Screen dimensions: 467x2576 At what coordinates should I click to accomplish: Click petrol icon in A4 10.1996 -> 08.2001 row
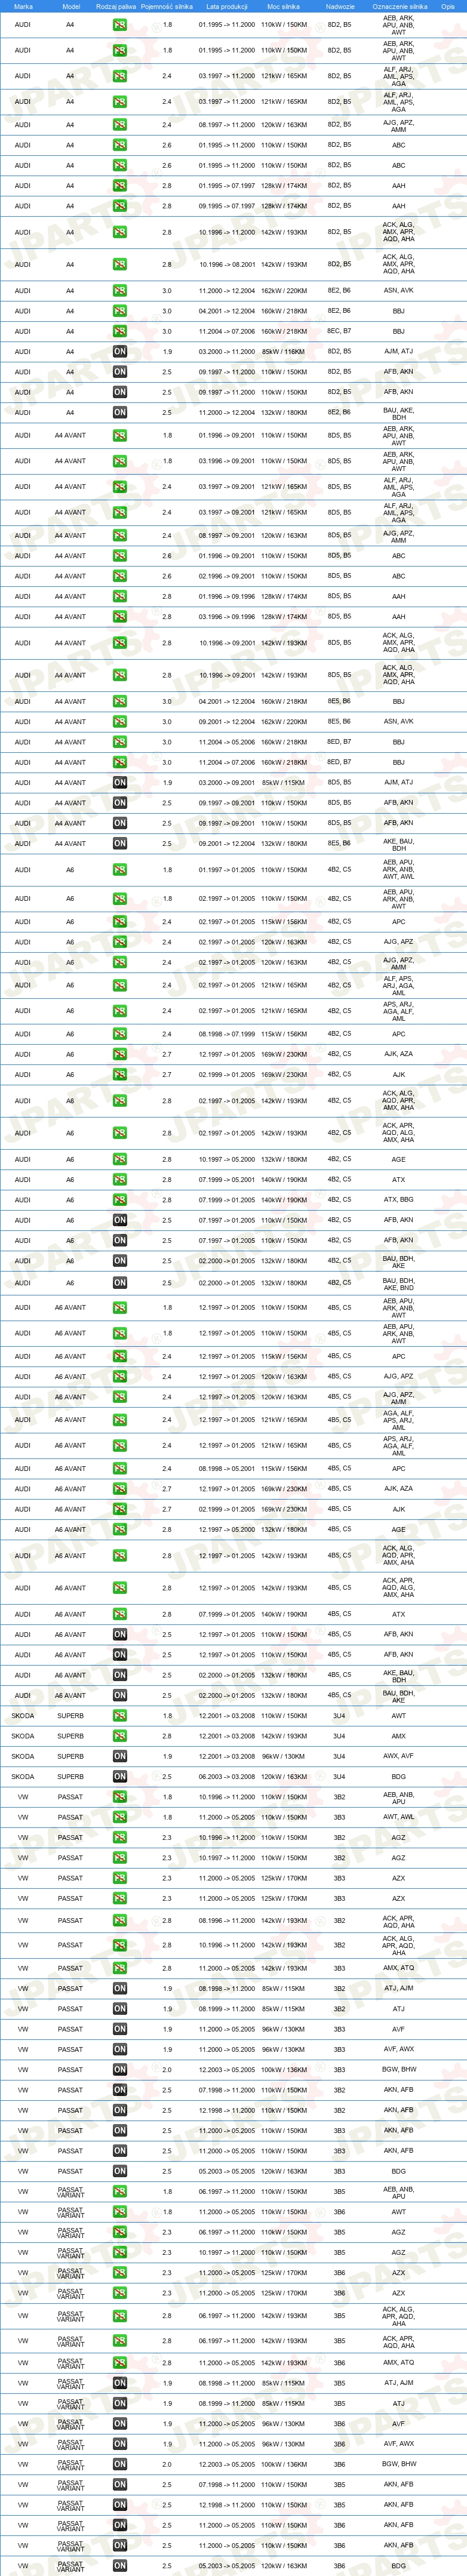(x=119, y=265)
